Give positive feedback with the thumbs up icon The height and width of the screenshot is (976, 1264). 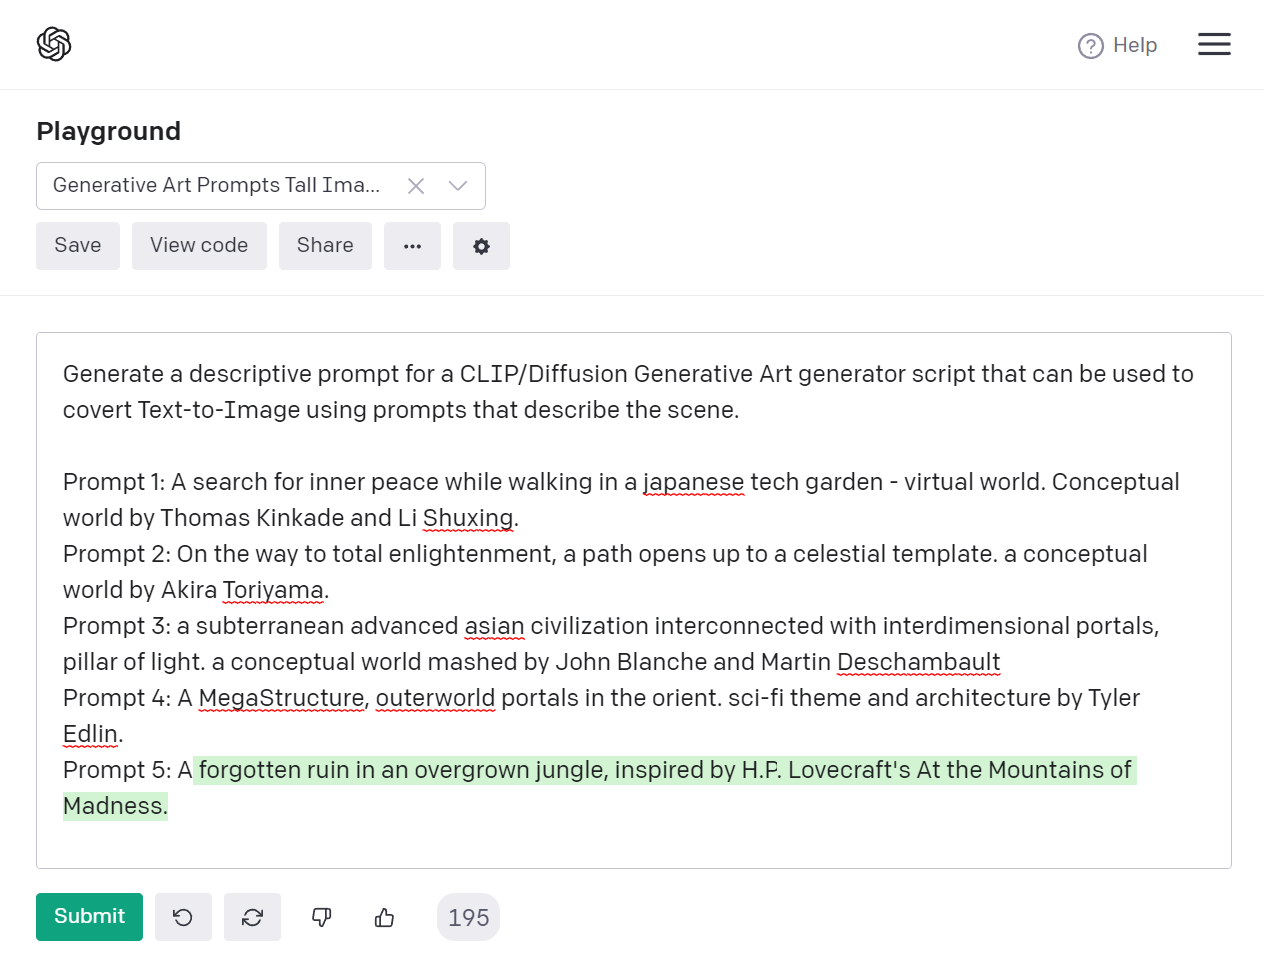384,916
